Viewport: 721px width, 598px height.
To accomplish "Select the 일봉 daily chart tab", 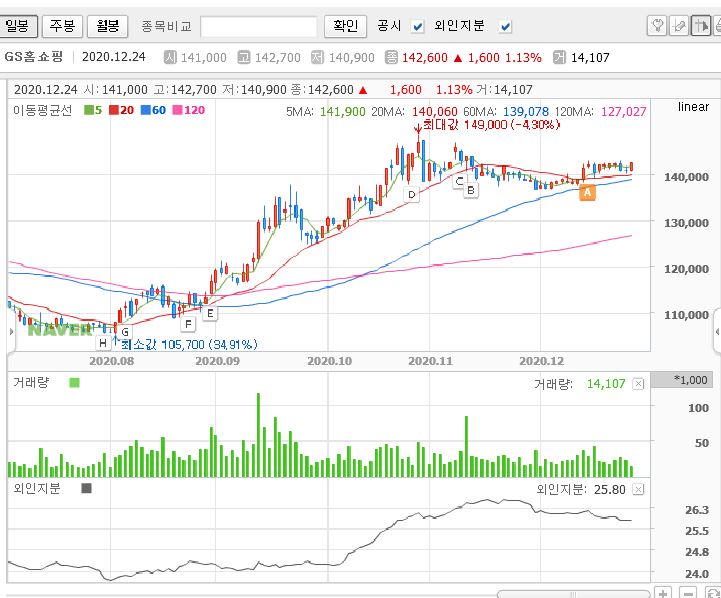I will click(x=18, y=26).
